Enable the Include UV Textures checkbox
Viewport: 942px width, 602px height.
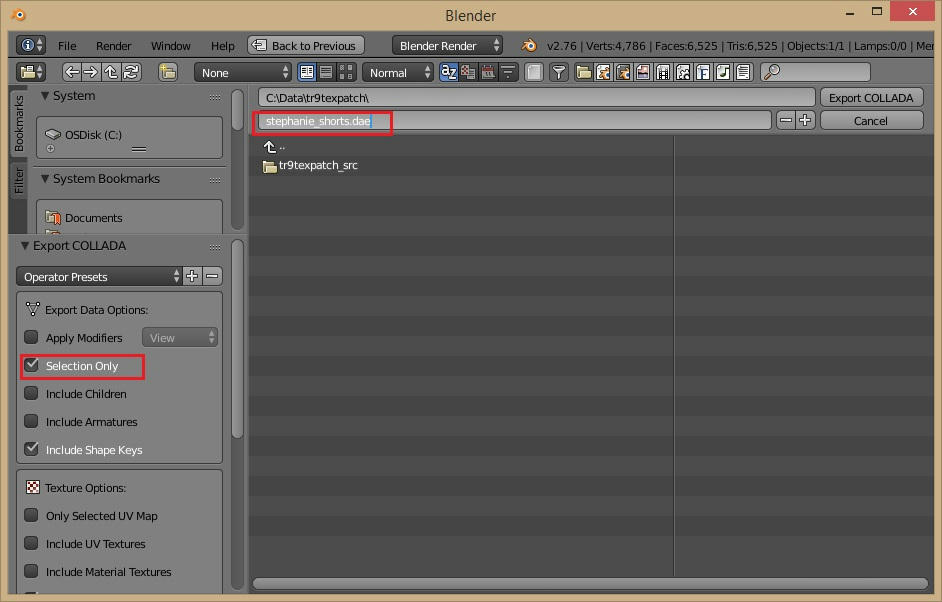(x=31, y=543)
